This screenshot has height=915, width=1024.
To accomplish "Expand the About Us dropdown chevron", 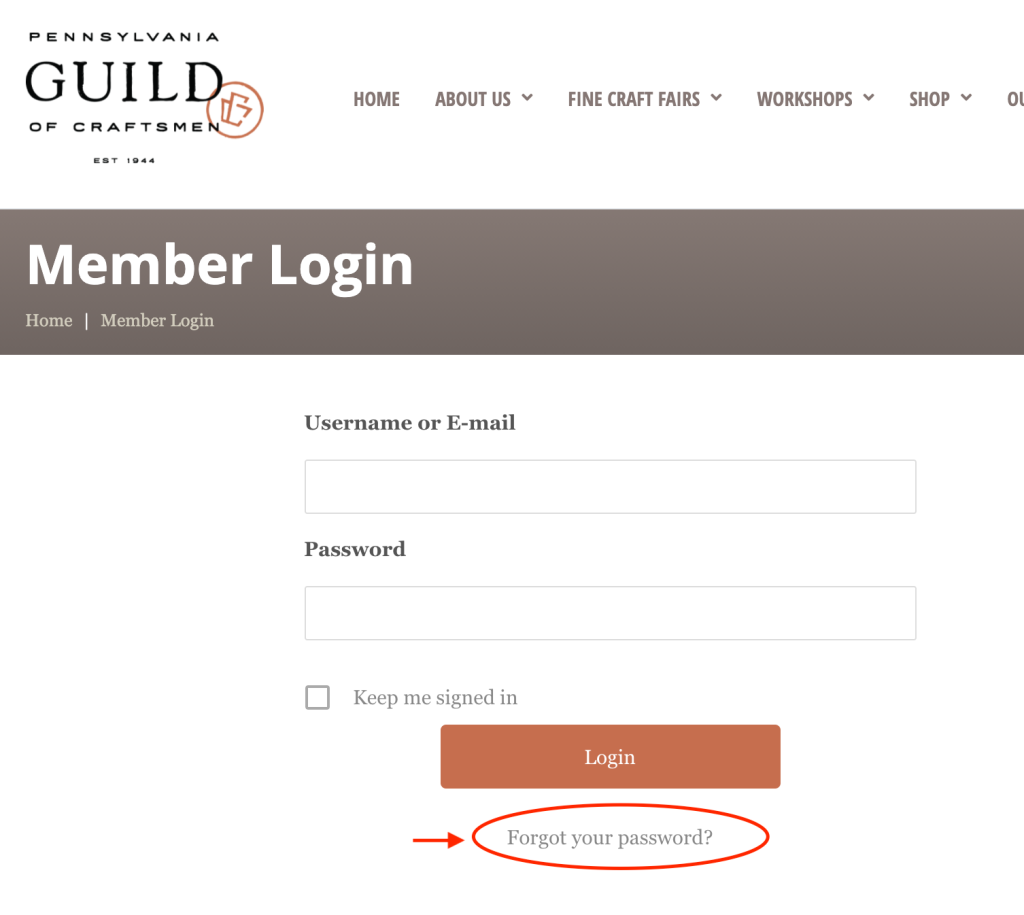I will [527, 98].
